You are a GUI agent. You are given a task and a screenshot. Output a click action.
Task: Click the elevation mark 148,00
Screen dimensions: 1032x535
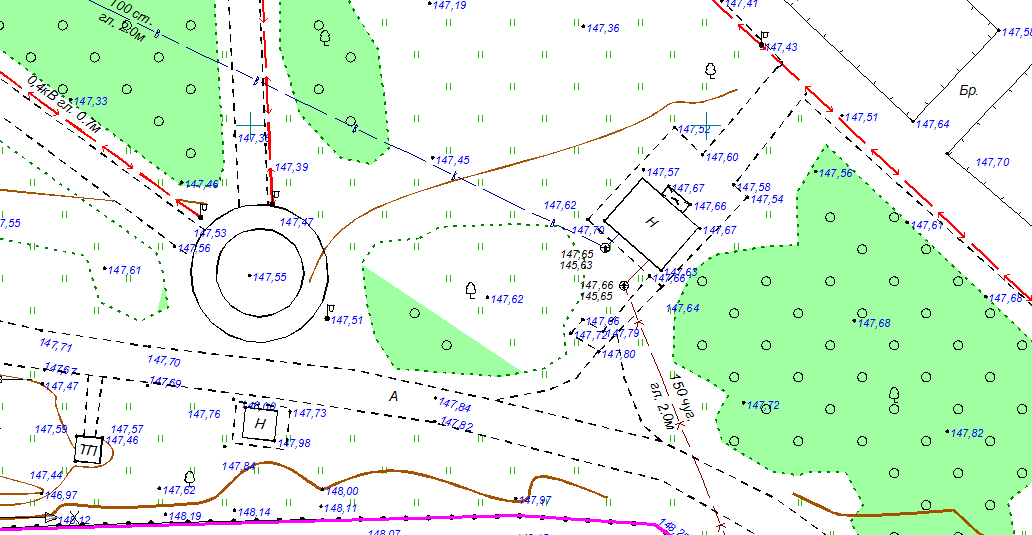342,491
